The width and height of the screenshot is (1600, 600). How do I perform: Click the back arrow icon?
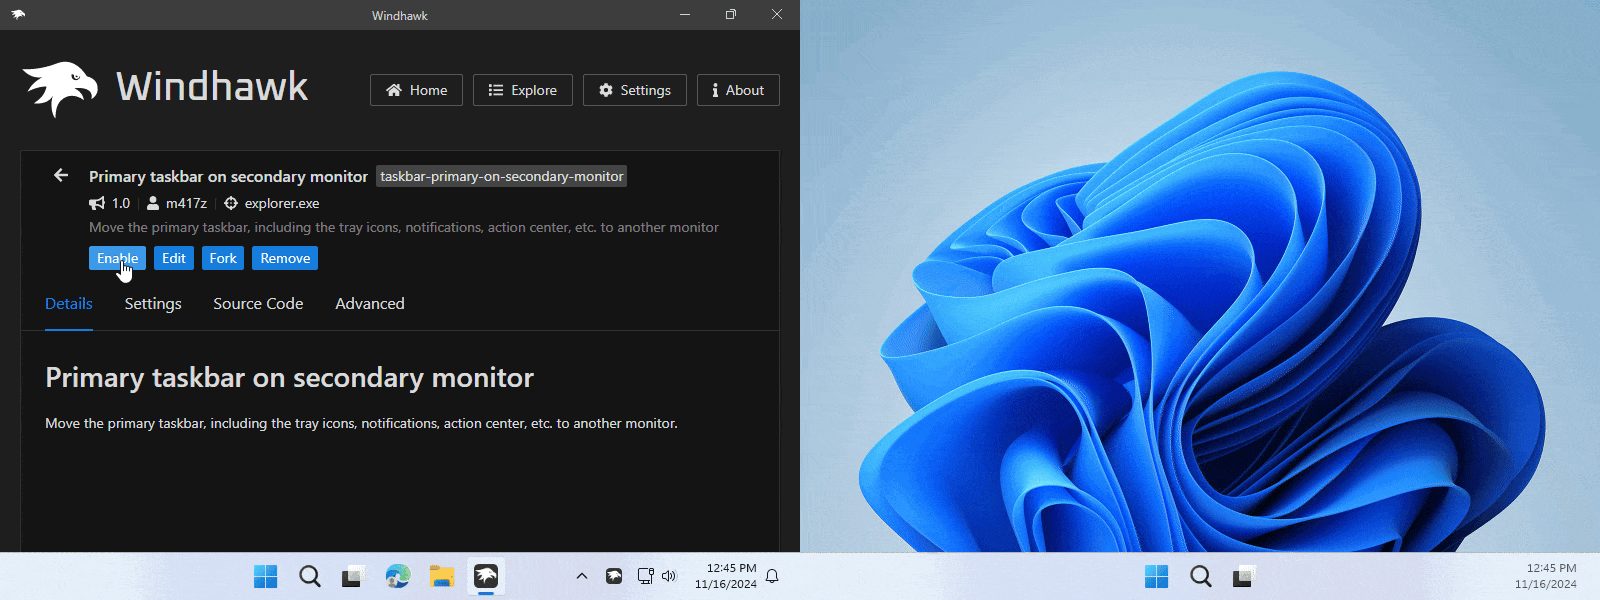pyautogui.click(x=61, y=176)
